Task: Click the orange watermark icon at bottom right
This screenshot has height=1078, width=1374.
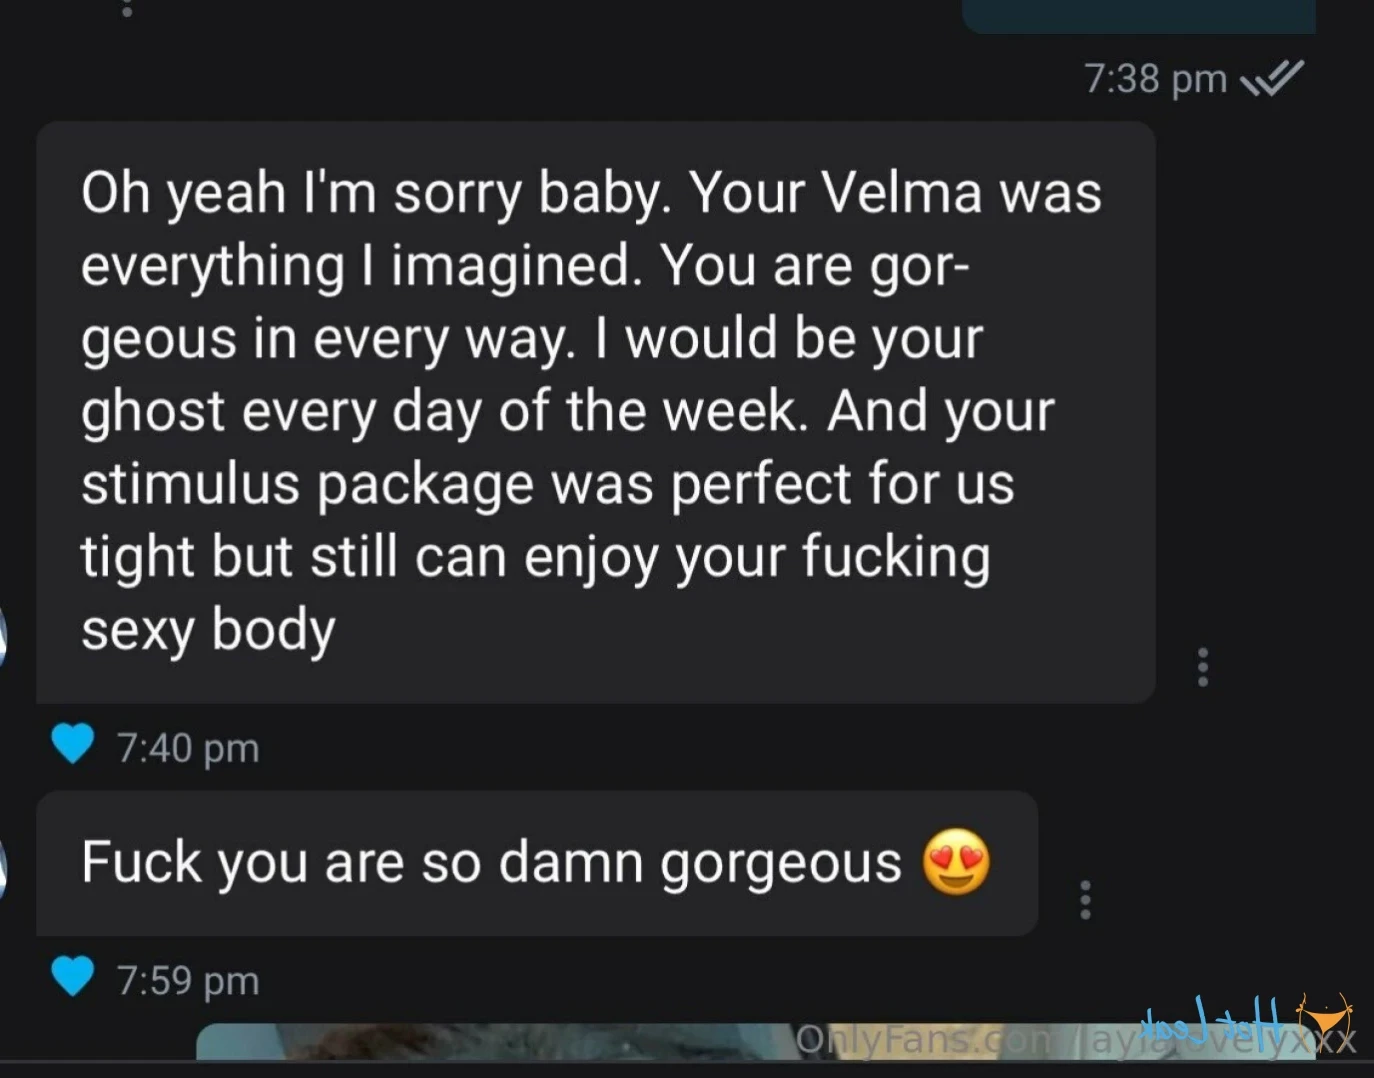Action: (1326, 1018)
